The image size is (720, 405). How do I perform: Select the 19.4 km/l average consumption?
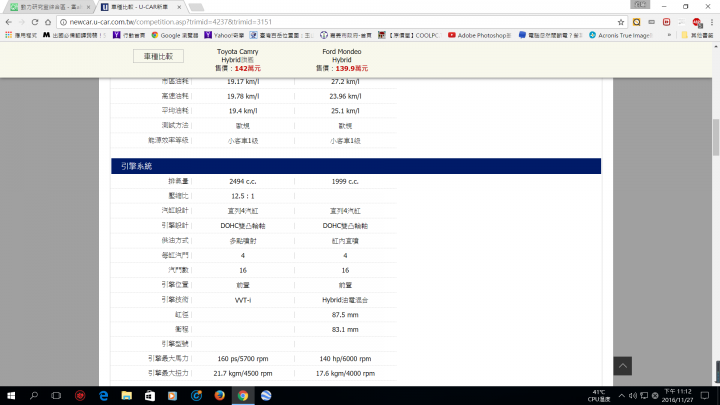point(243,111)
